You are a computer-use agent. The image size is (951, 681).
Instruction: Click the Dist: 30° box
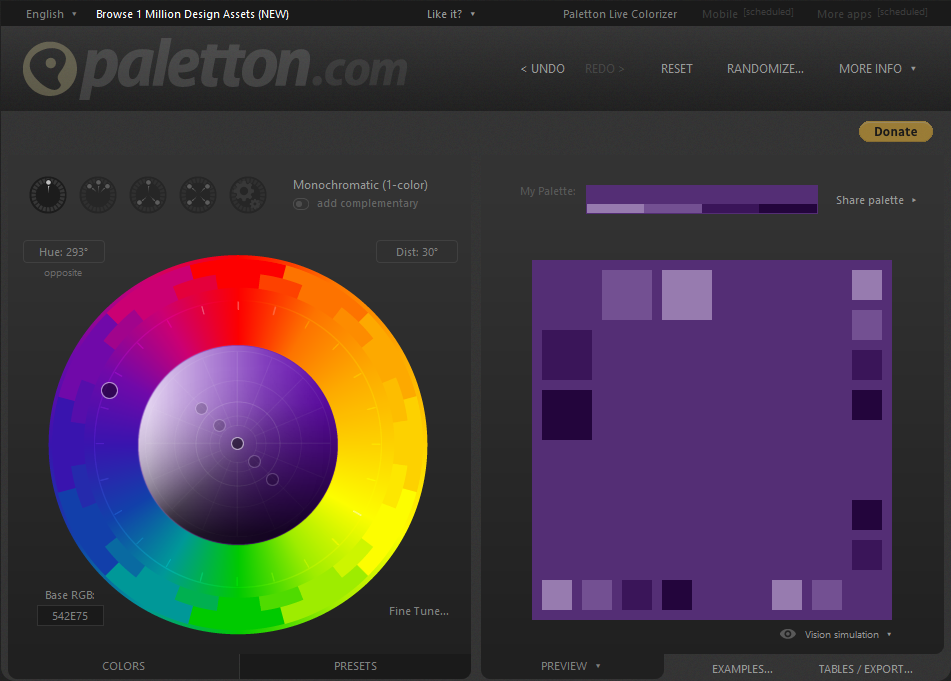[417, 252]
